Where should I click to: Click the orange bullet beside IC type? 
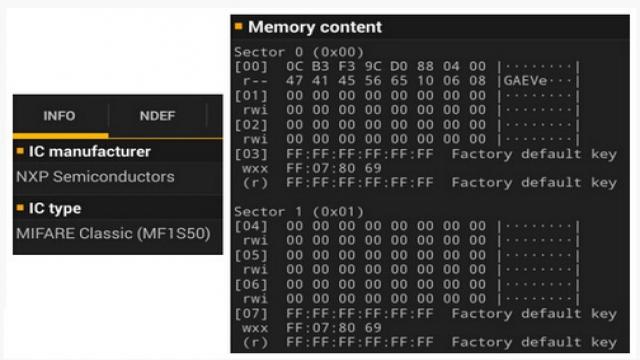(20, 208)
